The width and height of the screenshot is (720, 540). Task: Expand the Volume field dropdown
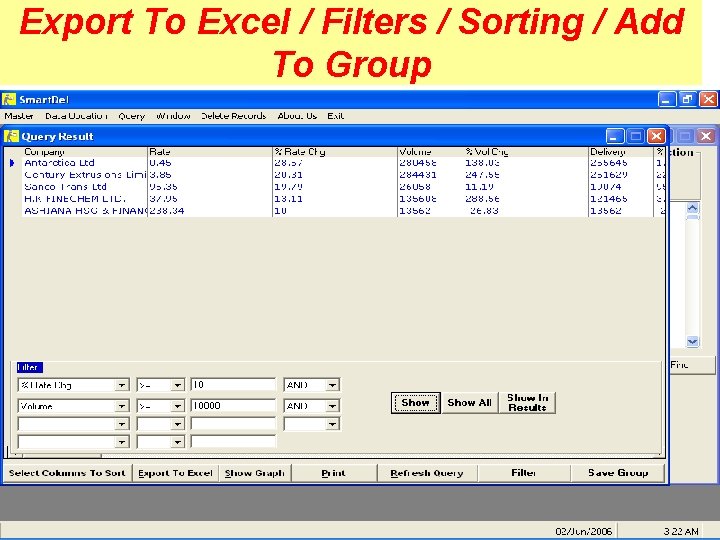tap(122, 406)
